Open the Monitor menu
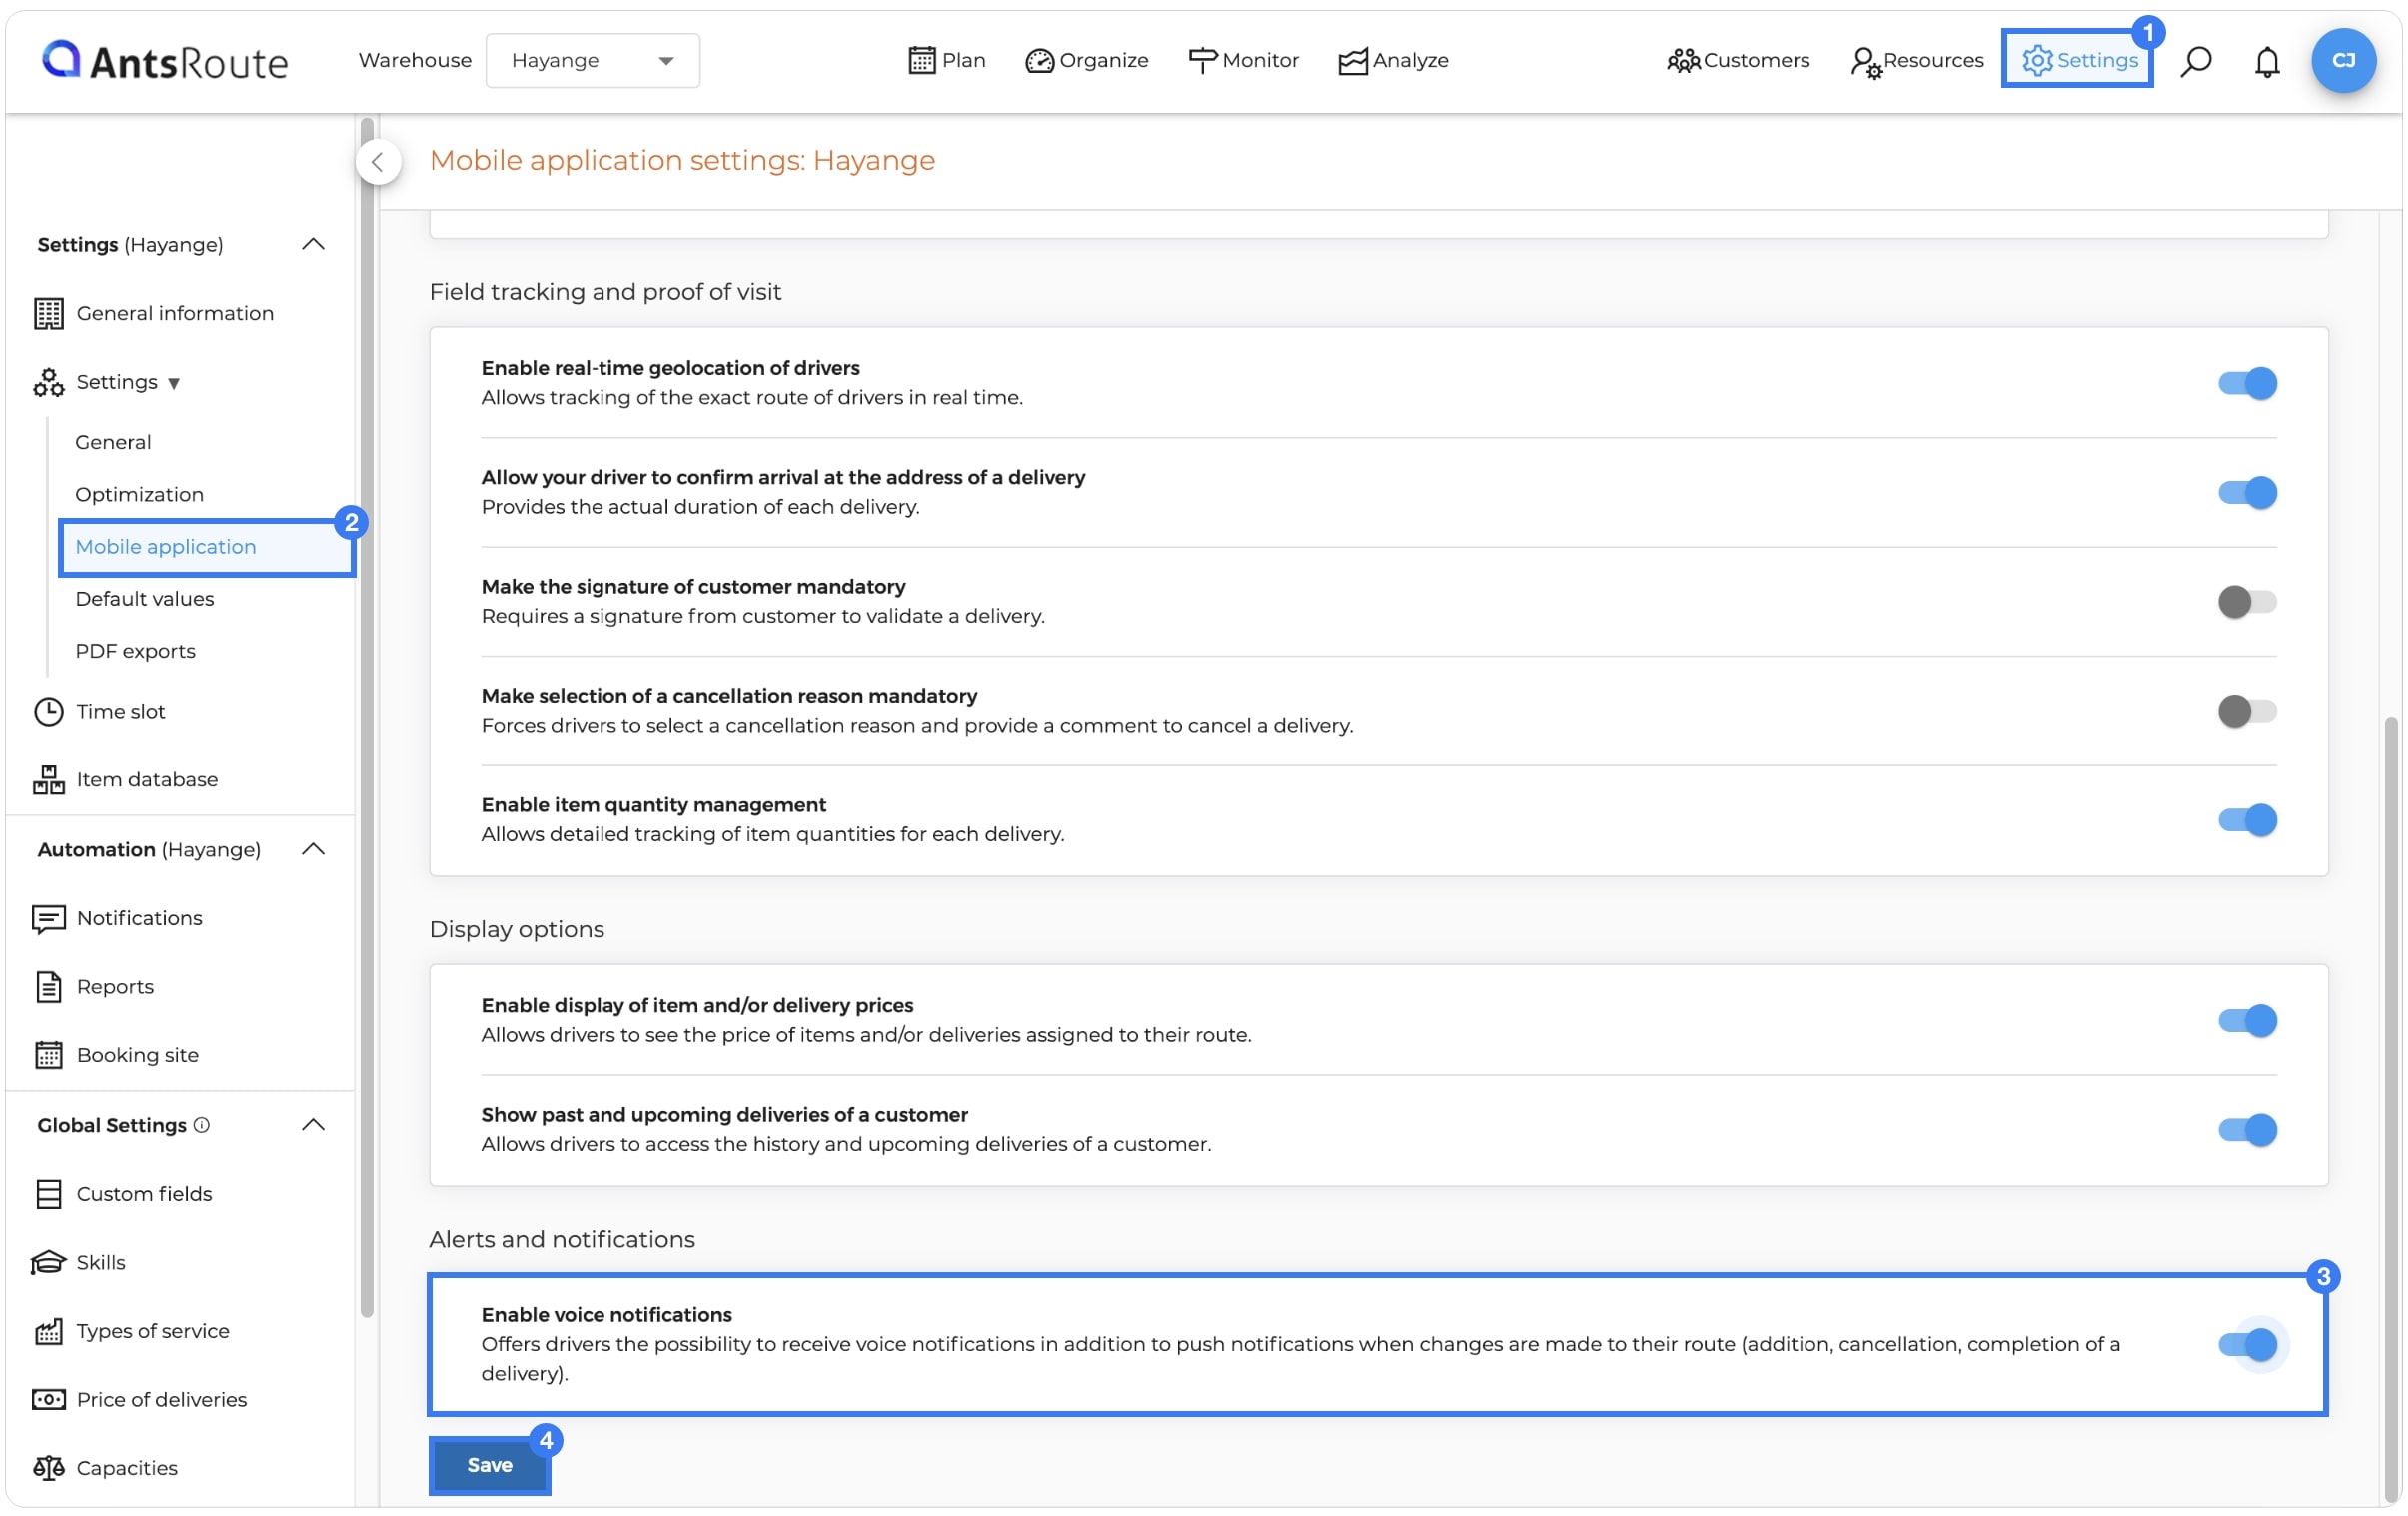The height and width of the screenshot is (1516, 2408). tap(1242, 60)
